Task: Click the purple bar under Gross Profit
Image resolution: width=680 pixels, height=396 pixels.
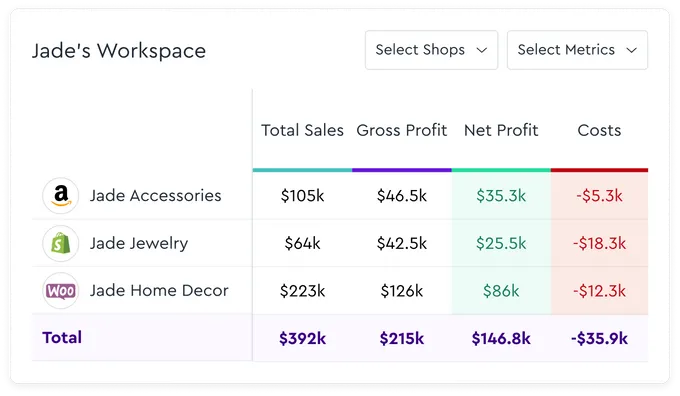Action: click(x=402, y=170)
